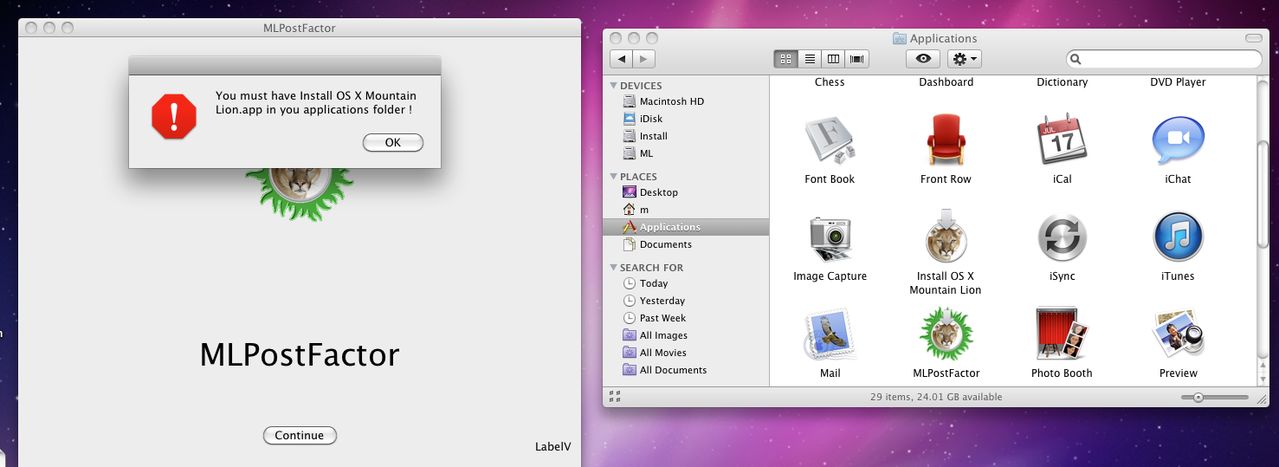The height and width of the screenshot is (467, 1279).
Task: Select the Image Capture camera icon
Action: 830,238
